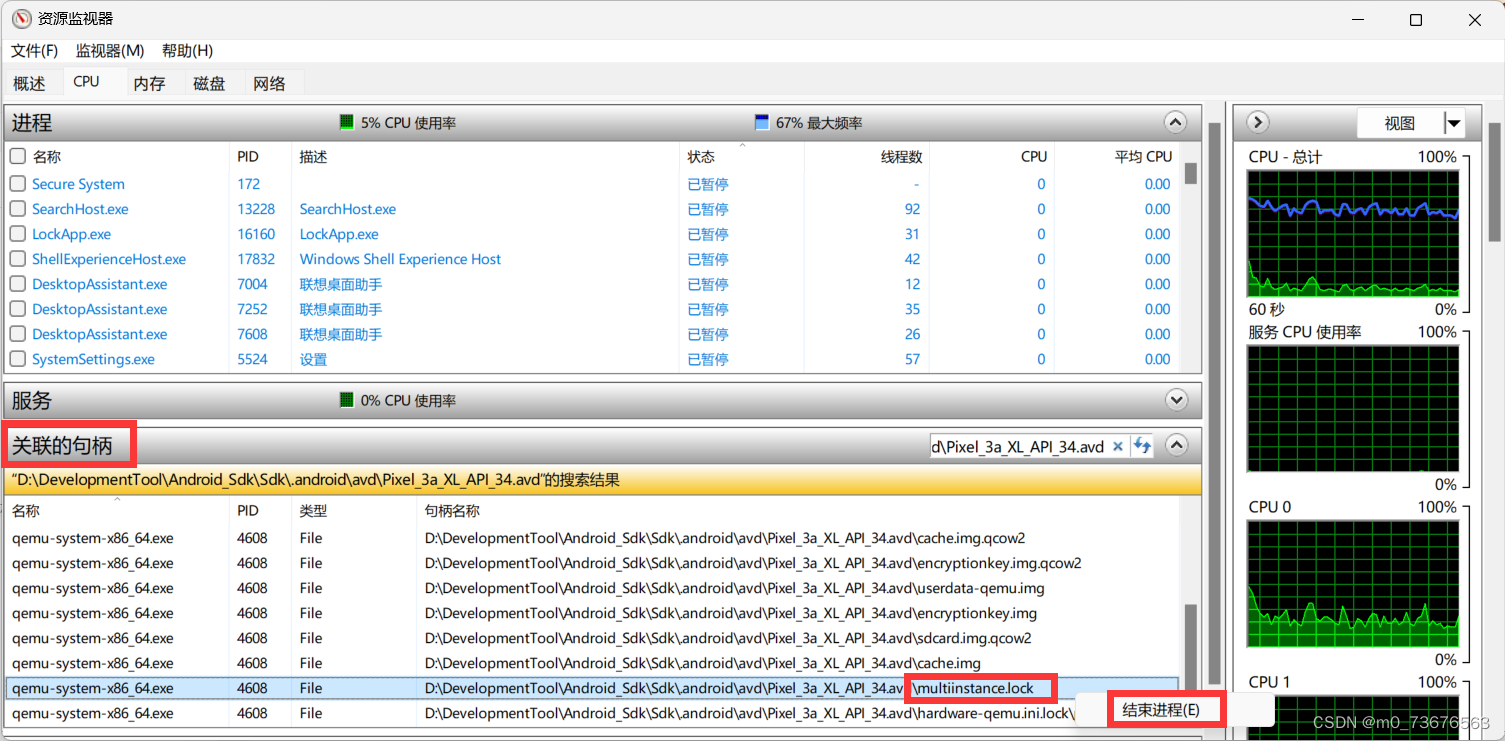Switch to the 概述 tab
Image resolution: width=1505 pixels, height=741 pixels.
pyautogui.click(x=30, y=84)
